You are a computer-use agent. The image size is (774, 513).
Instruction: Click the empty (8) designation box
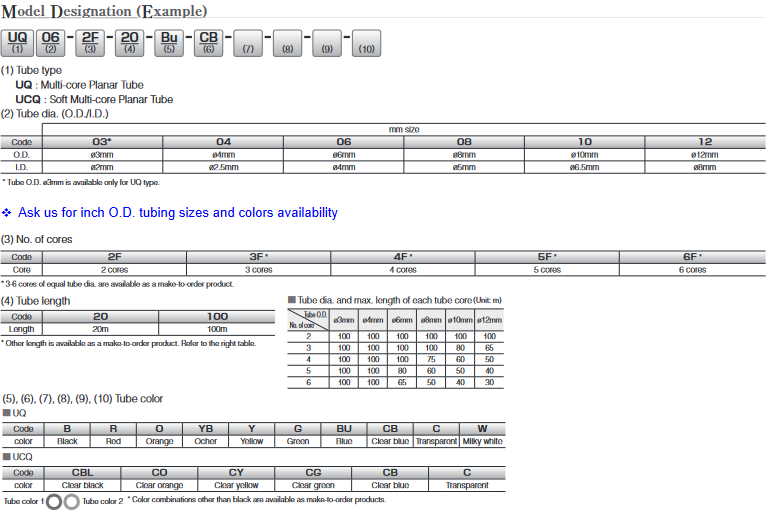(287, 43)
